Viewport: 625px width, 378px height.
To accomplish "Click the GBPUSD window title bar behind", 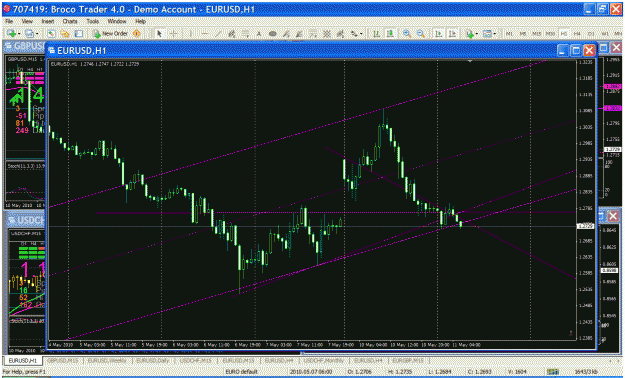I will (x=24, y=46).
